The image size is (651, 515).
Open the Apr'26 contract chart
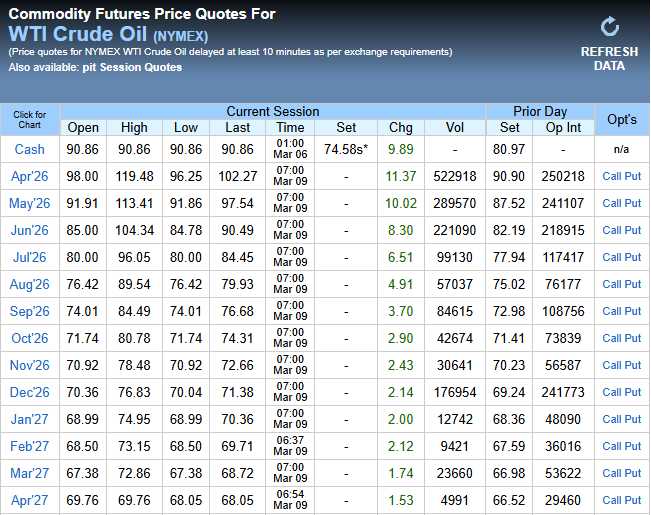coord(29,176)
